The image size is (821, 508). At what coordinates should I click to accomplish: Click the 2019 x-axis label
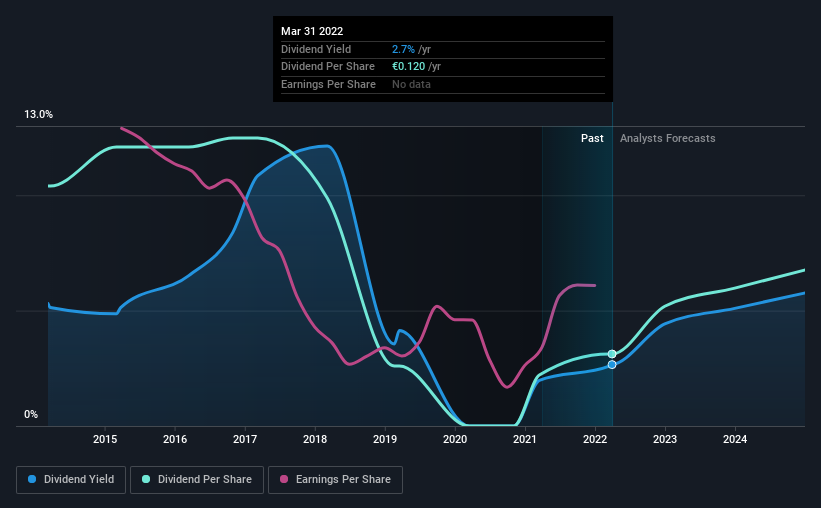tap(385, 439)
